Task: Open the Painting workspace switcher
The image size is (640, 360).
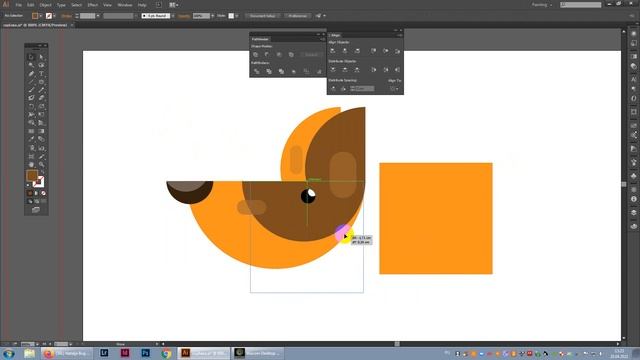Action: 542,5
